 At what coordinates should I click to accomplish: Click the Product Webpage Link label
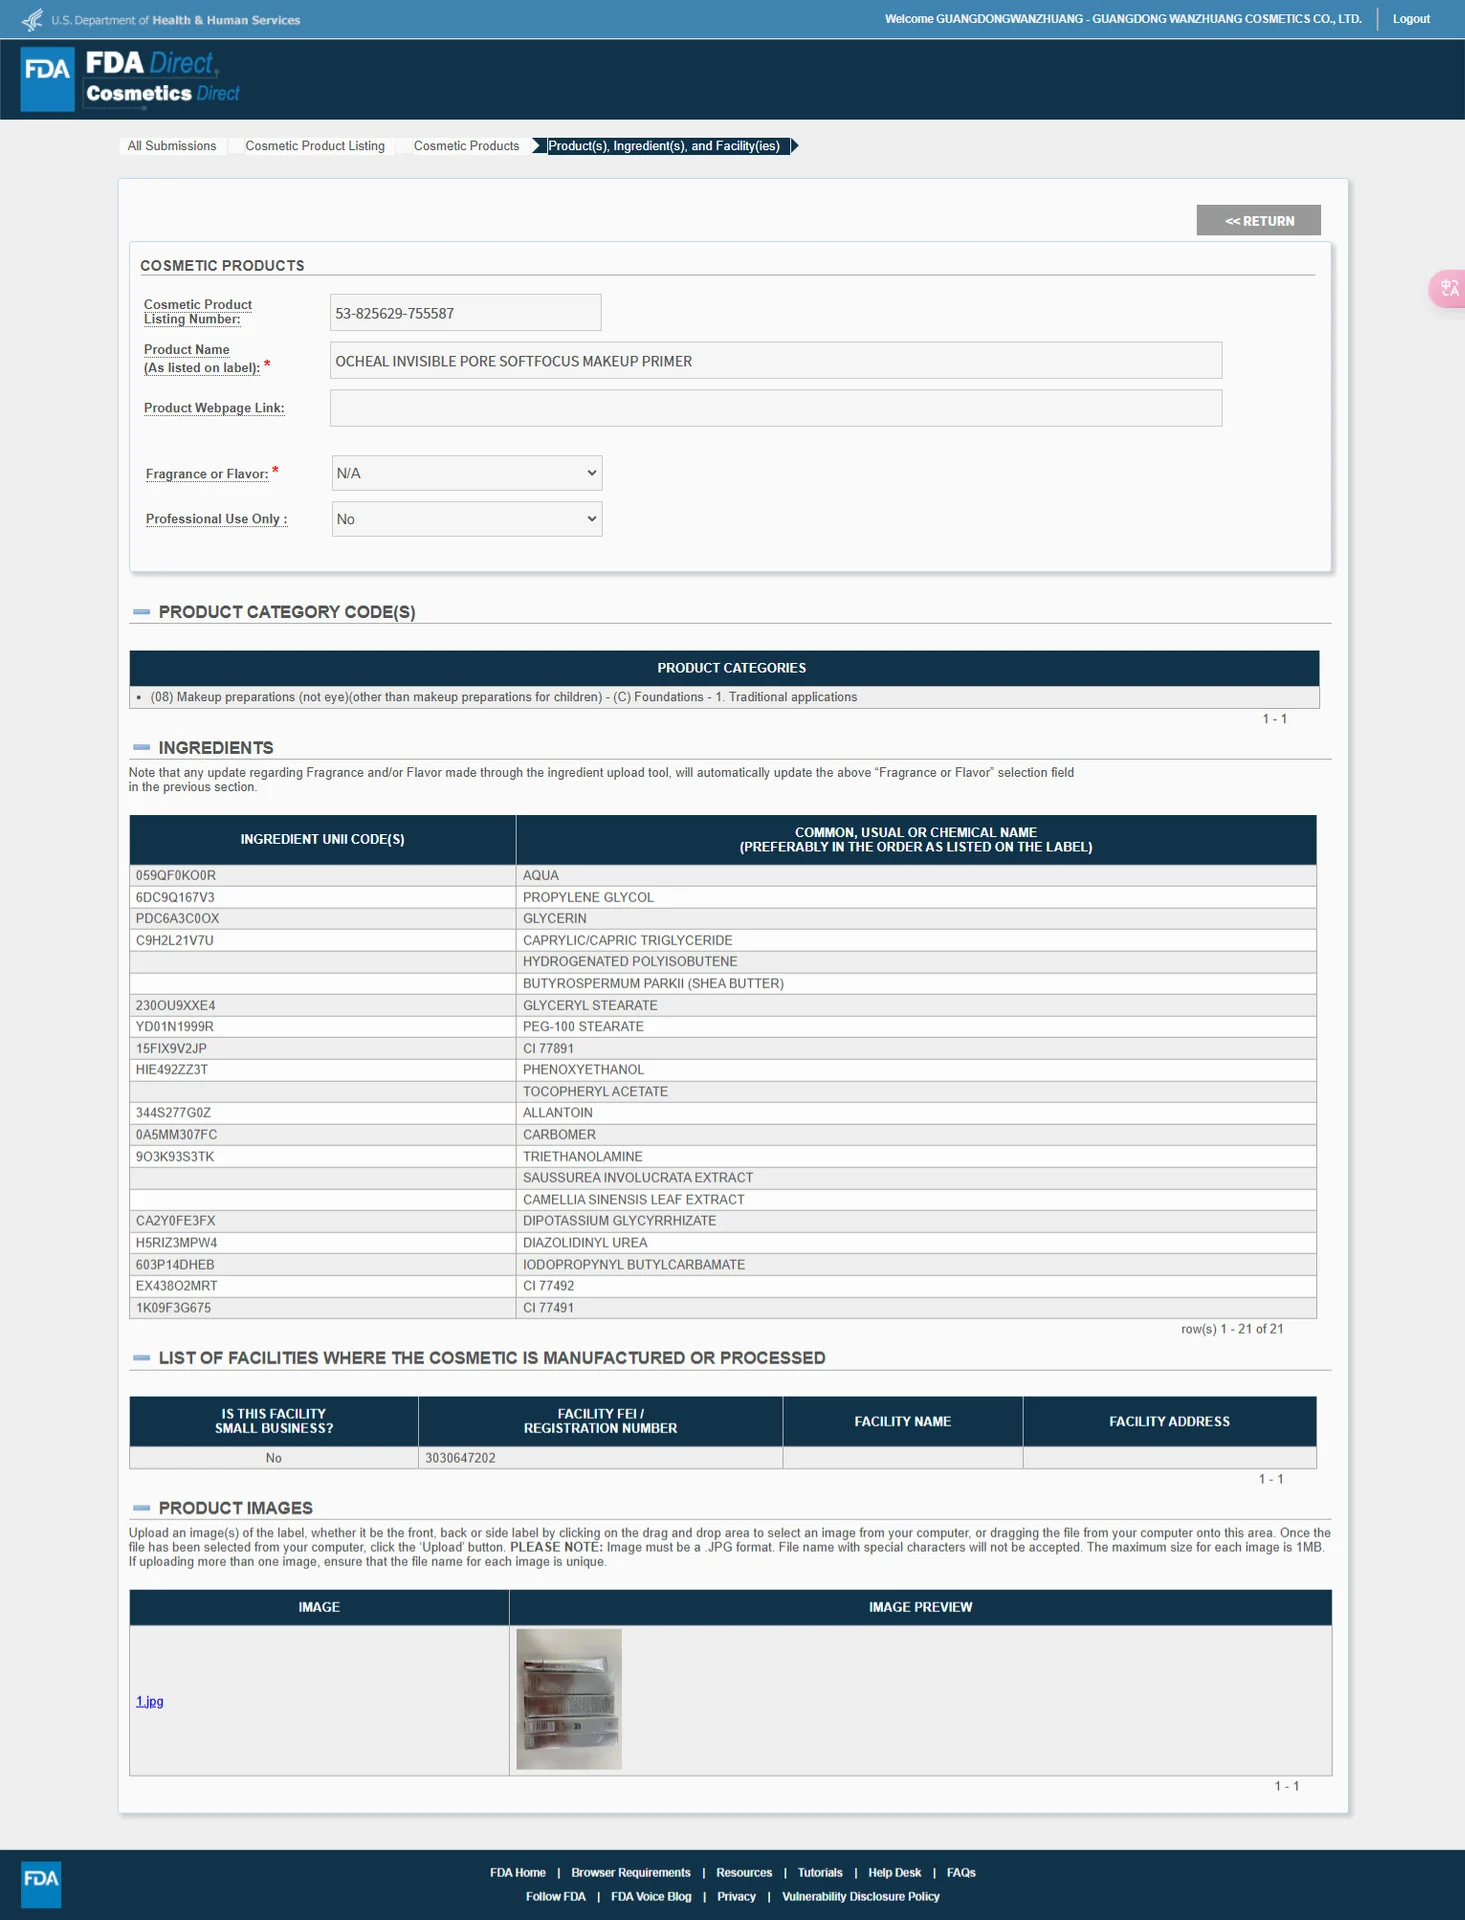click(214, 408)
